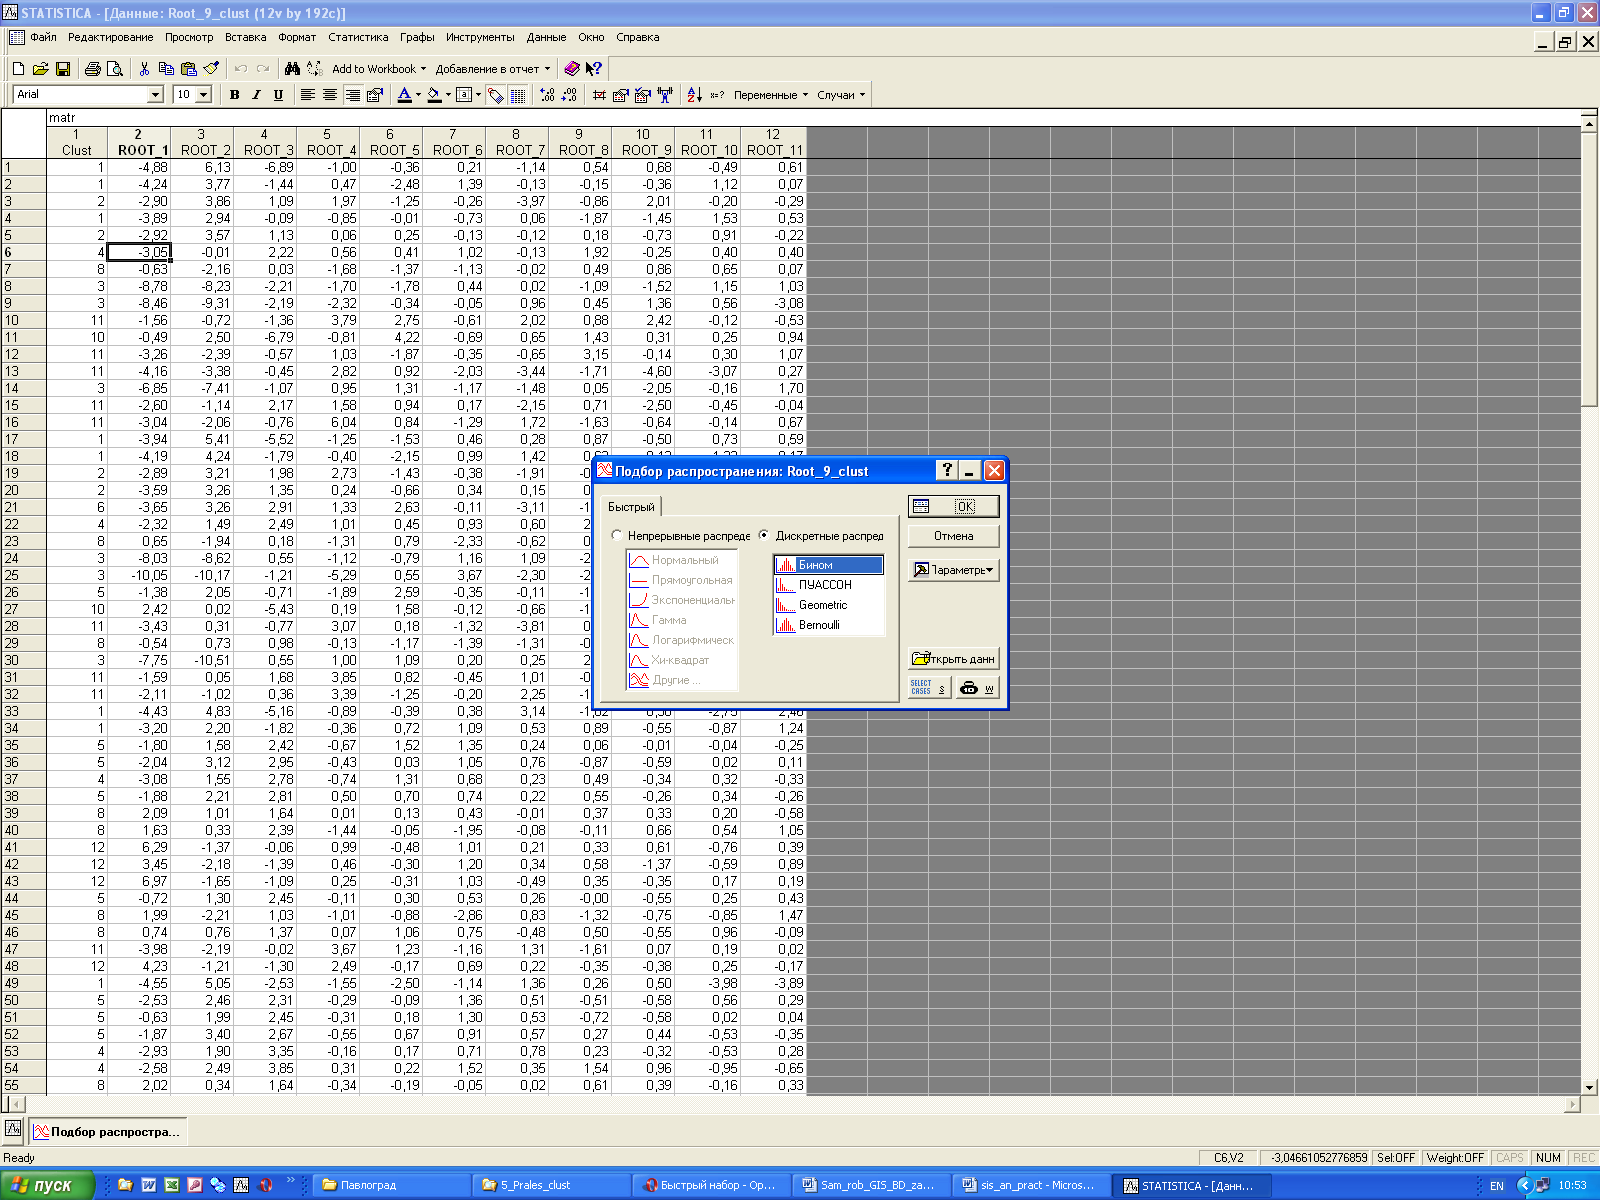Click Отмена button
Image resolution: width=1600 pixels, height=1200 pixels.
[x=954, y=536]
